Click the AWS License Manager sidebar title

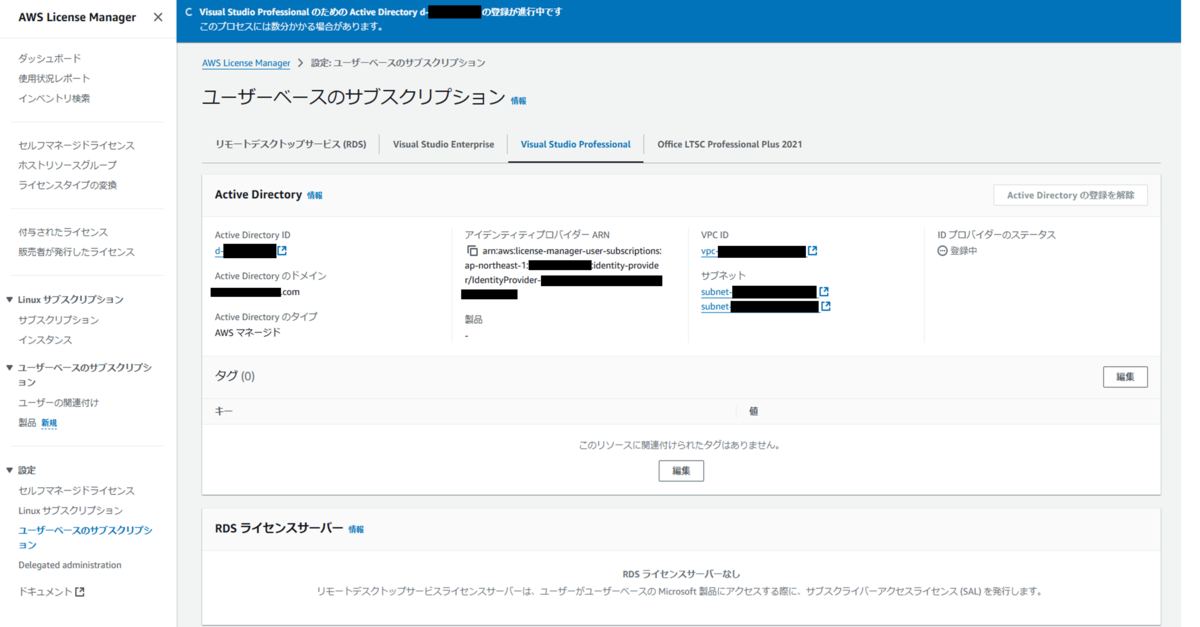coord(77,17)
